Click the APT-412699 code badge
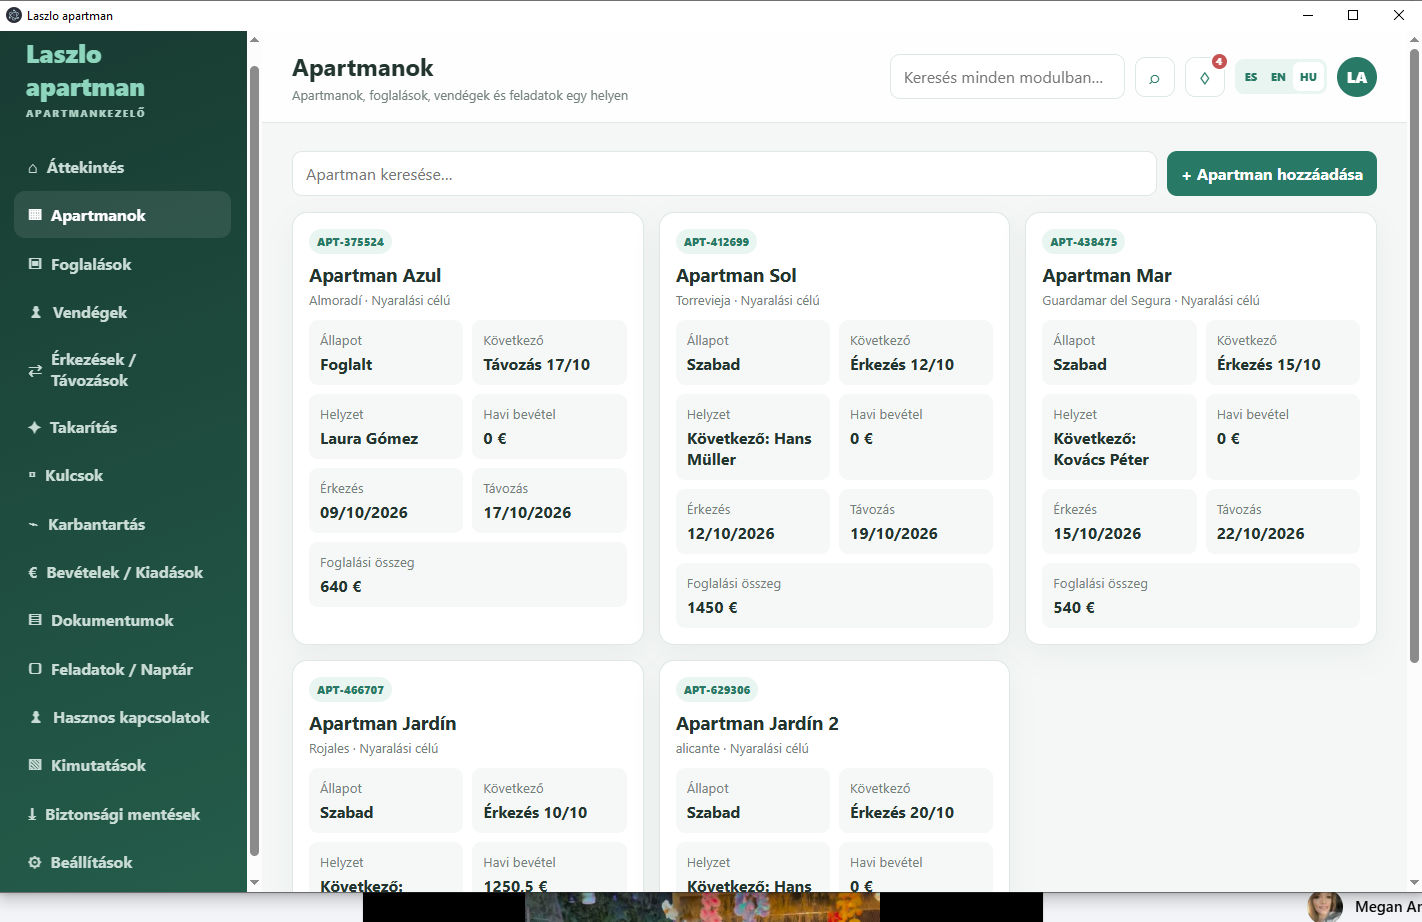 (717, 242)
